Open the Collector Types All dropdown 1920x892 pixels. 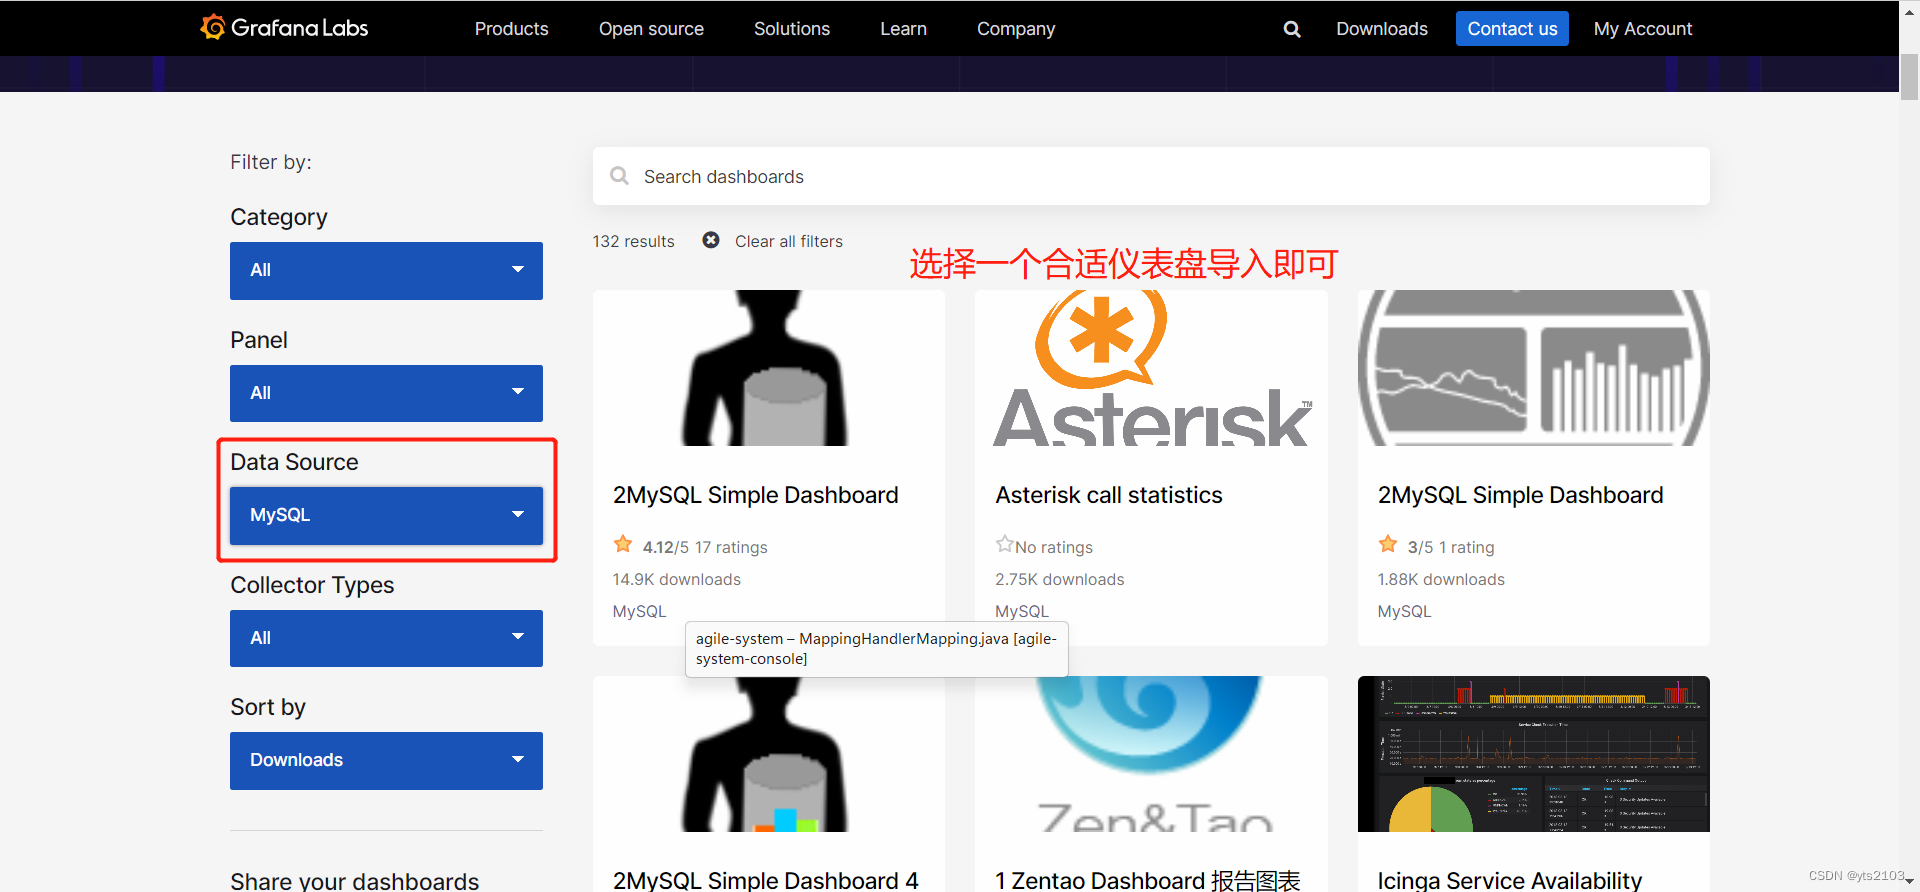click(386, 638)
